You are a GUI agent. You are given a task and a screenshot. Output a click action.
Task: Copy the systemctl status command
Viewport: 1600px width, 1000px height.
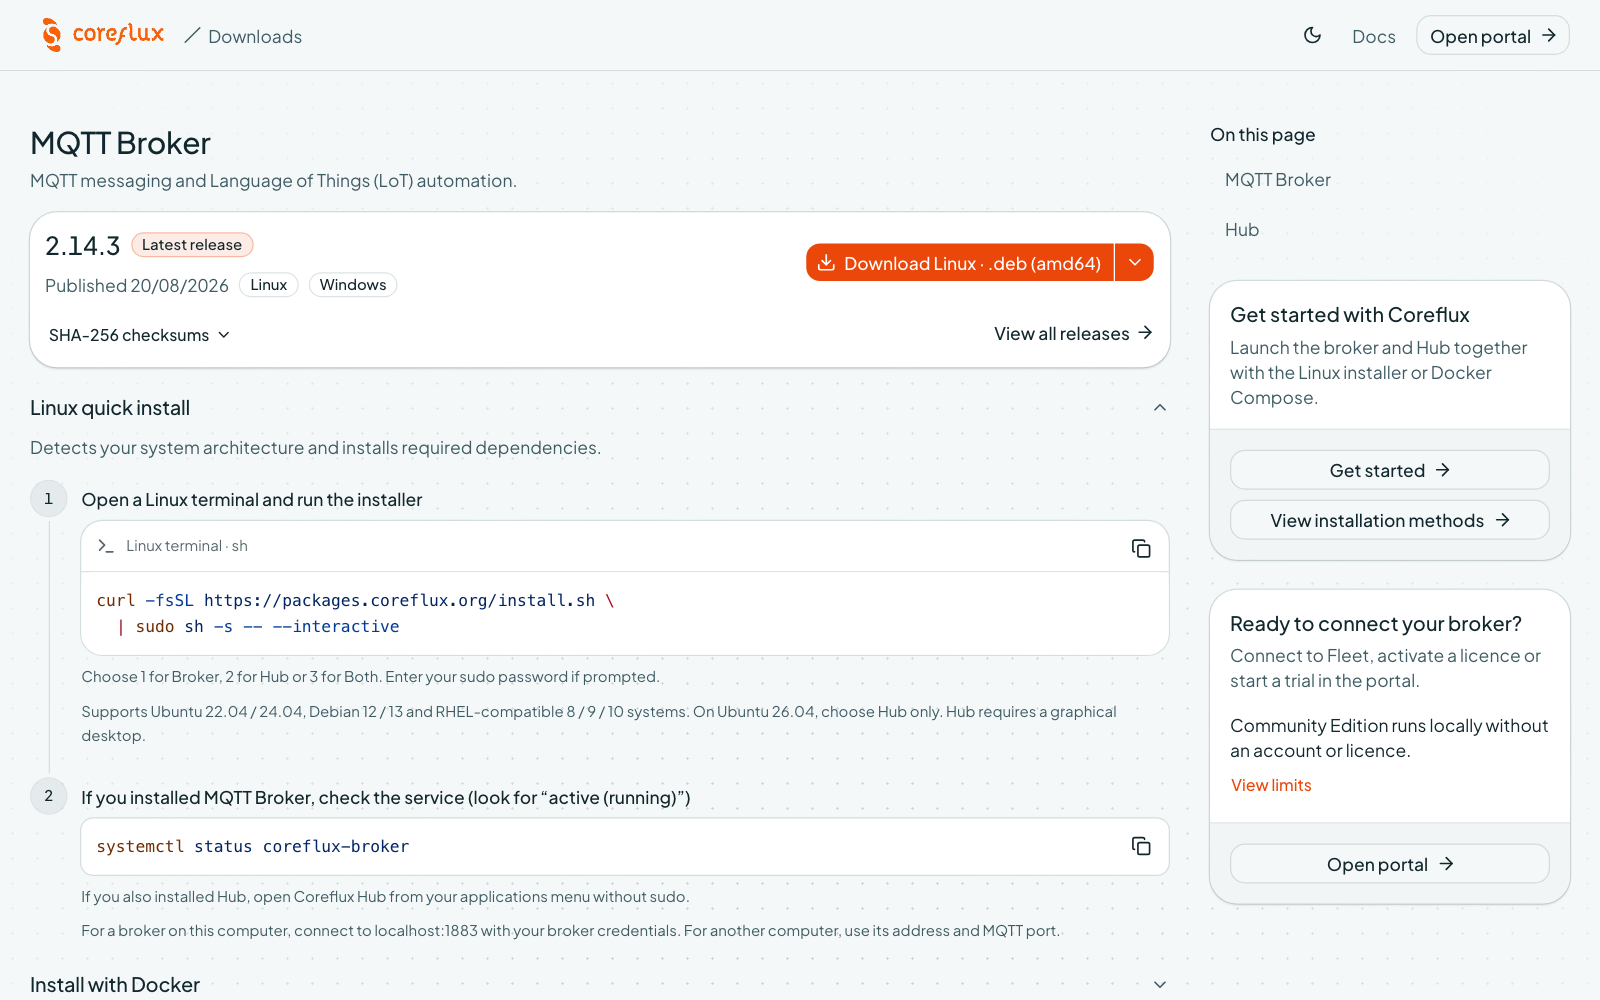click(x=1141, y=846)
